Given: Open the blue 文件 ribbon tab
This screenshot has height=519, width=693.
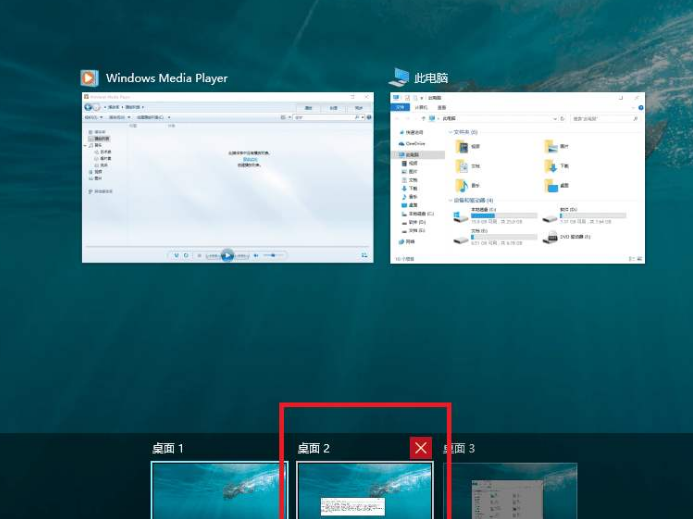Looking at the screenshot, I should (x=399, y=107).
